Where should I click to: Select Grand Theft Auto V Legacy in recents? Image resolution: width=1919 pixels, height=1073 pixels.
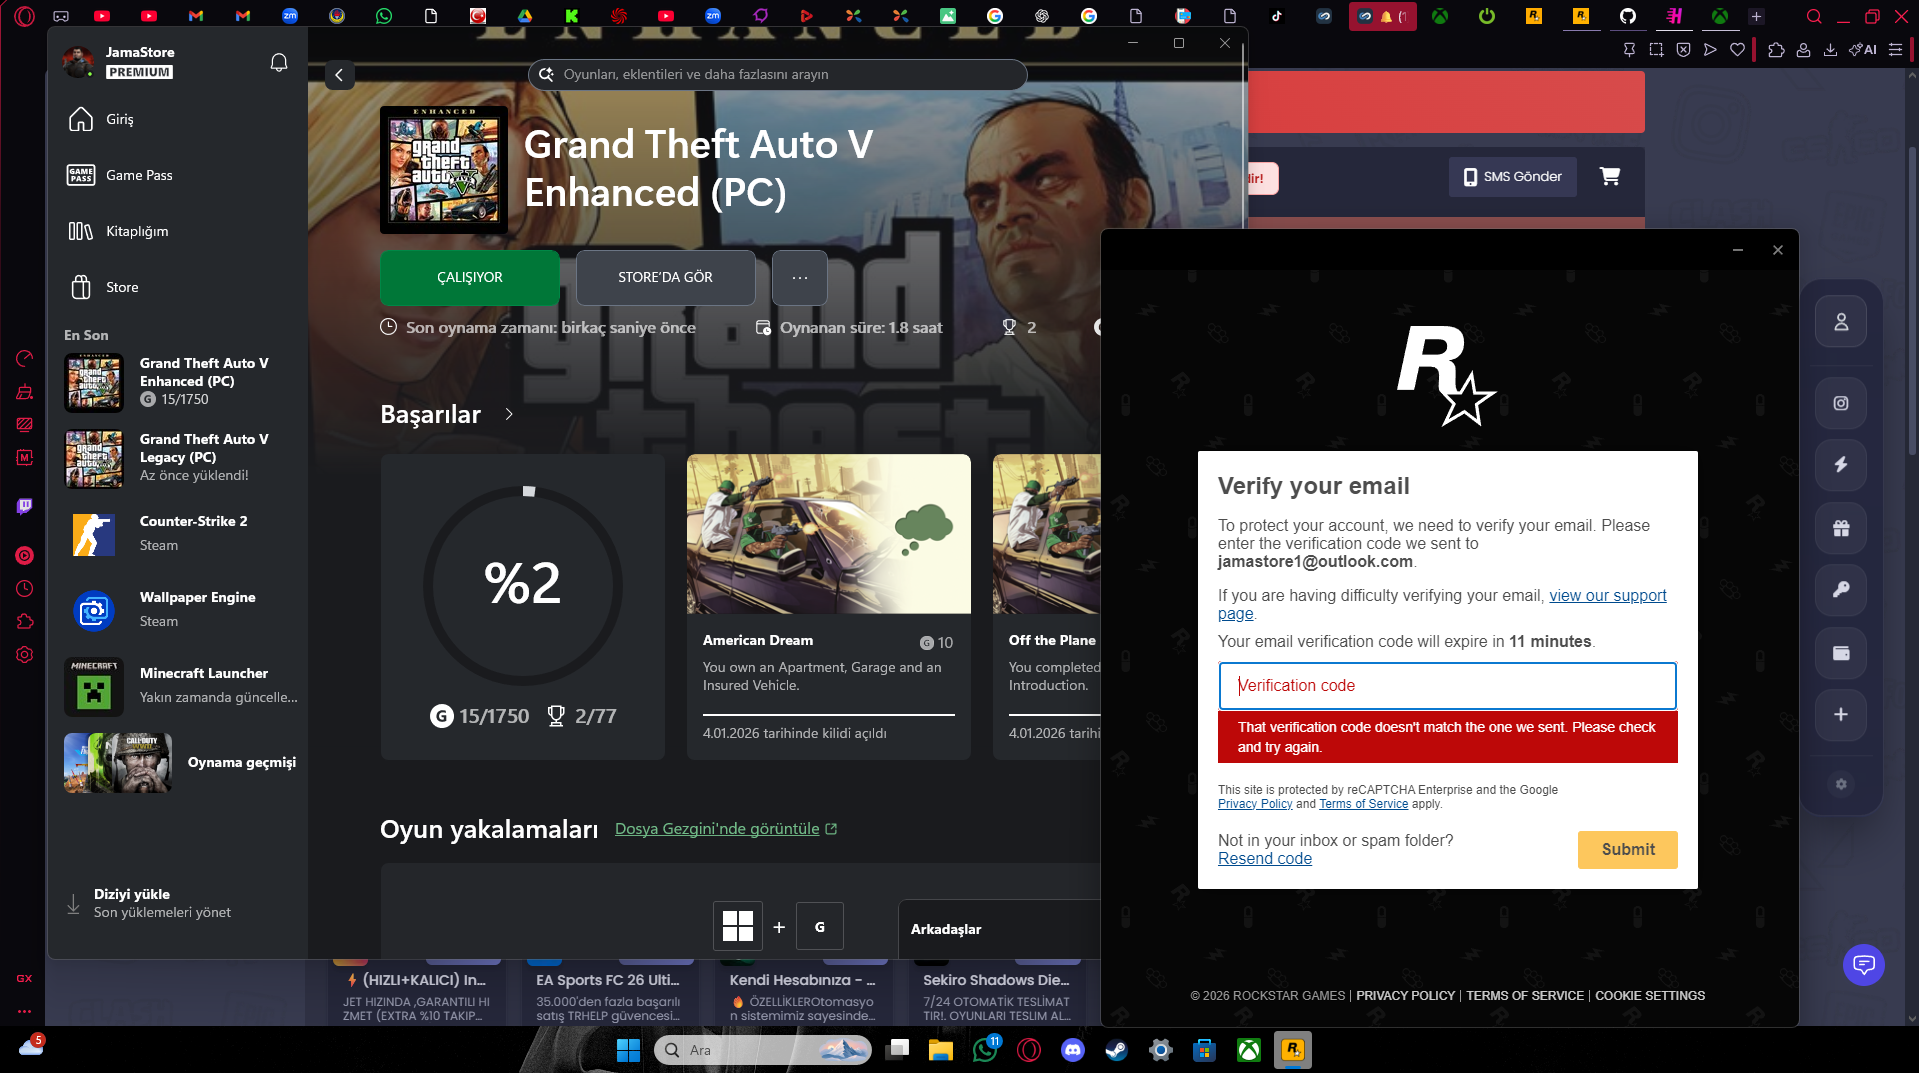point(176,458)
